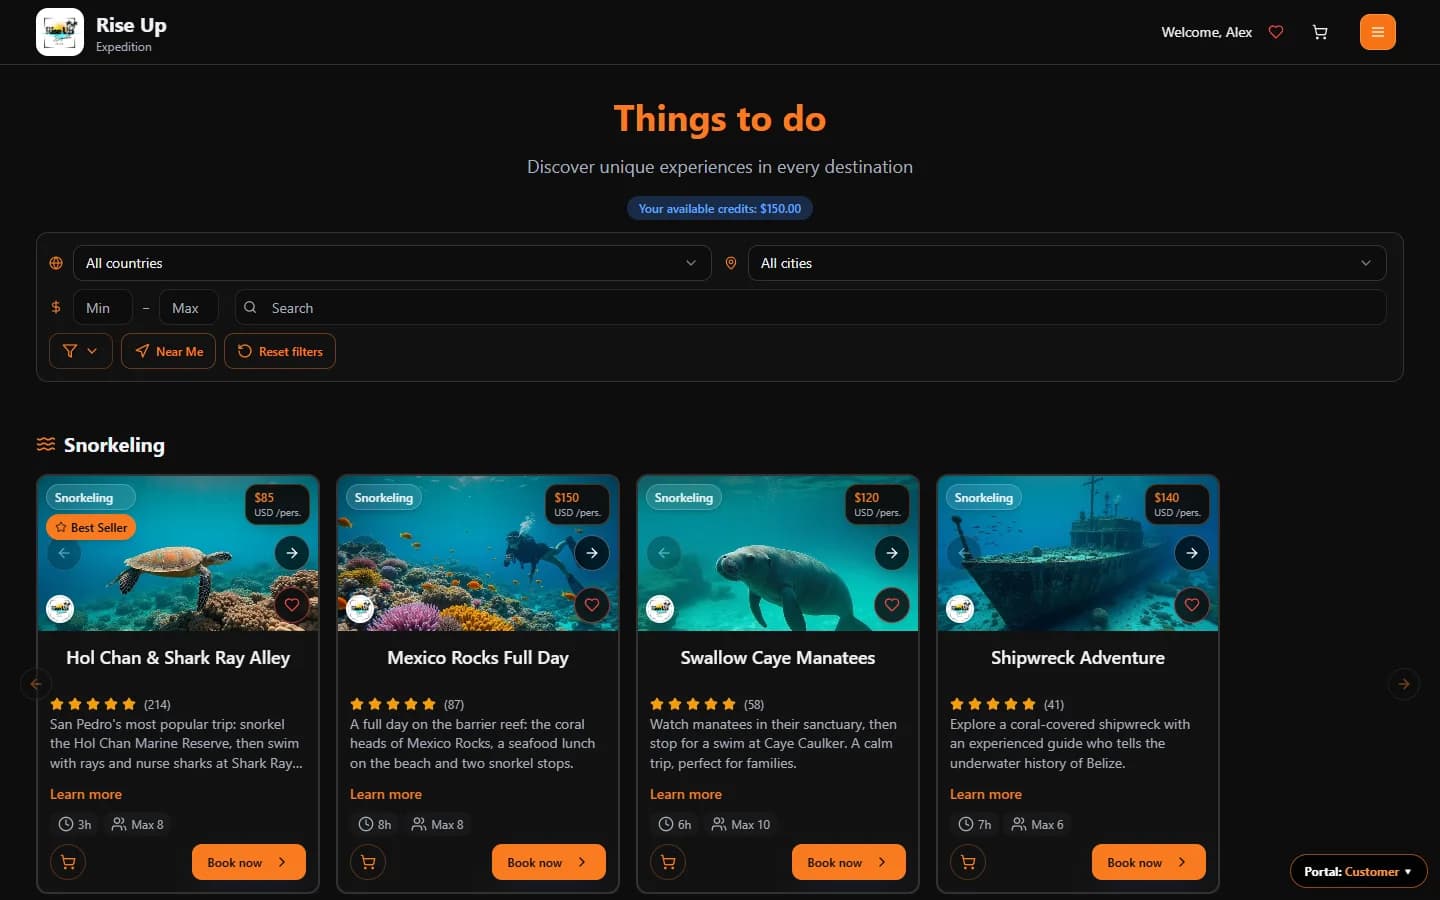The width and height of the screenshot is (1440, 900).
Task: Open the shopping cart in header
Action: coord(1320,32)
